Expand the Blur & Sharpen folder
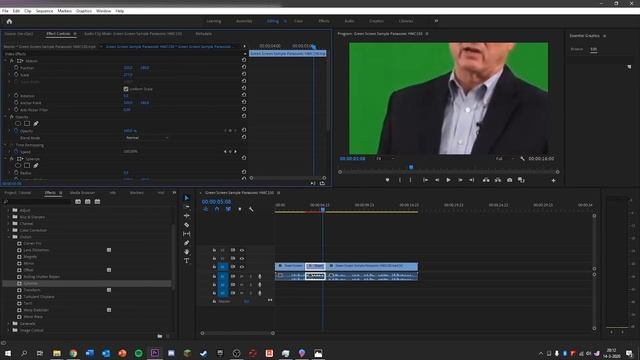This screenshot has width=640, height=360. coord(9,217)
